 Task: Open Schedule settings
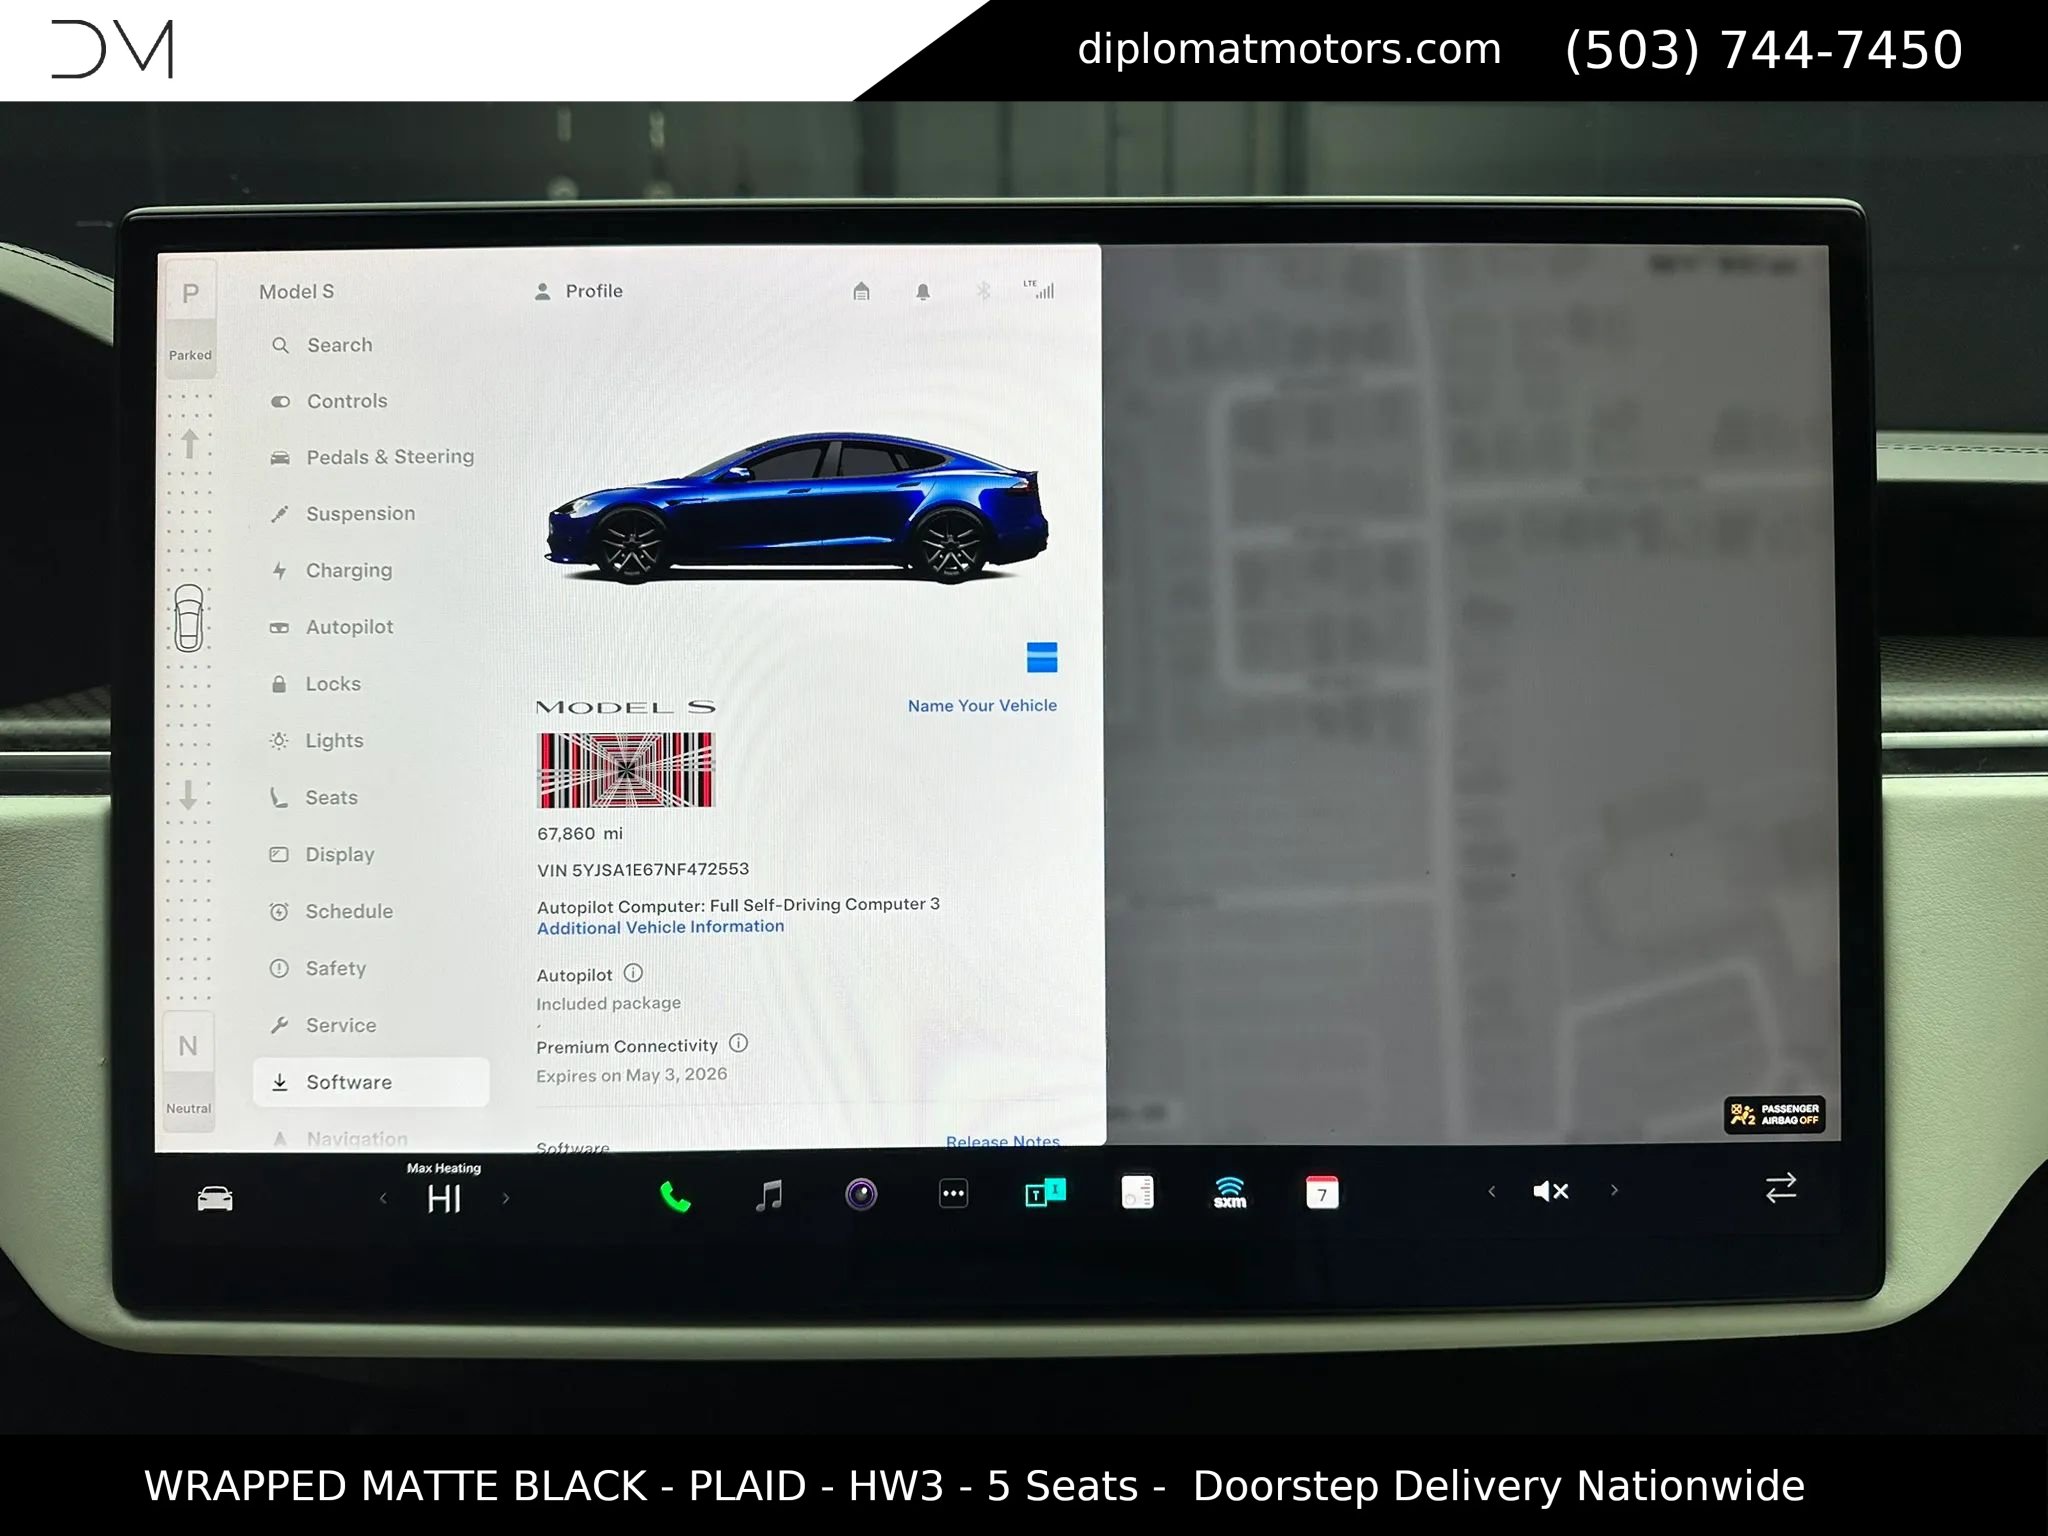pyautogui.click(x=332, y=912)
